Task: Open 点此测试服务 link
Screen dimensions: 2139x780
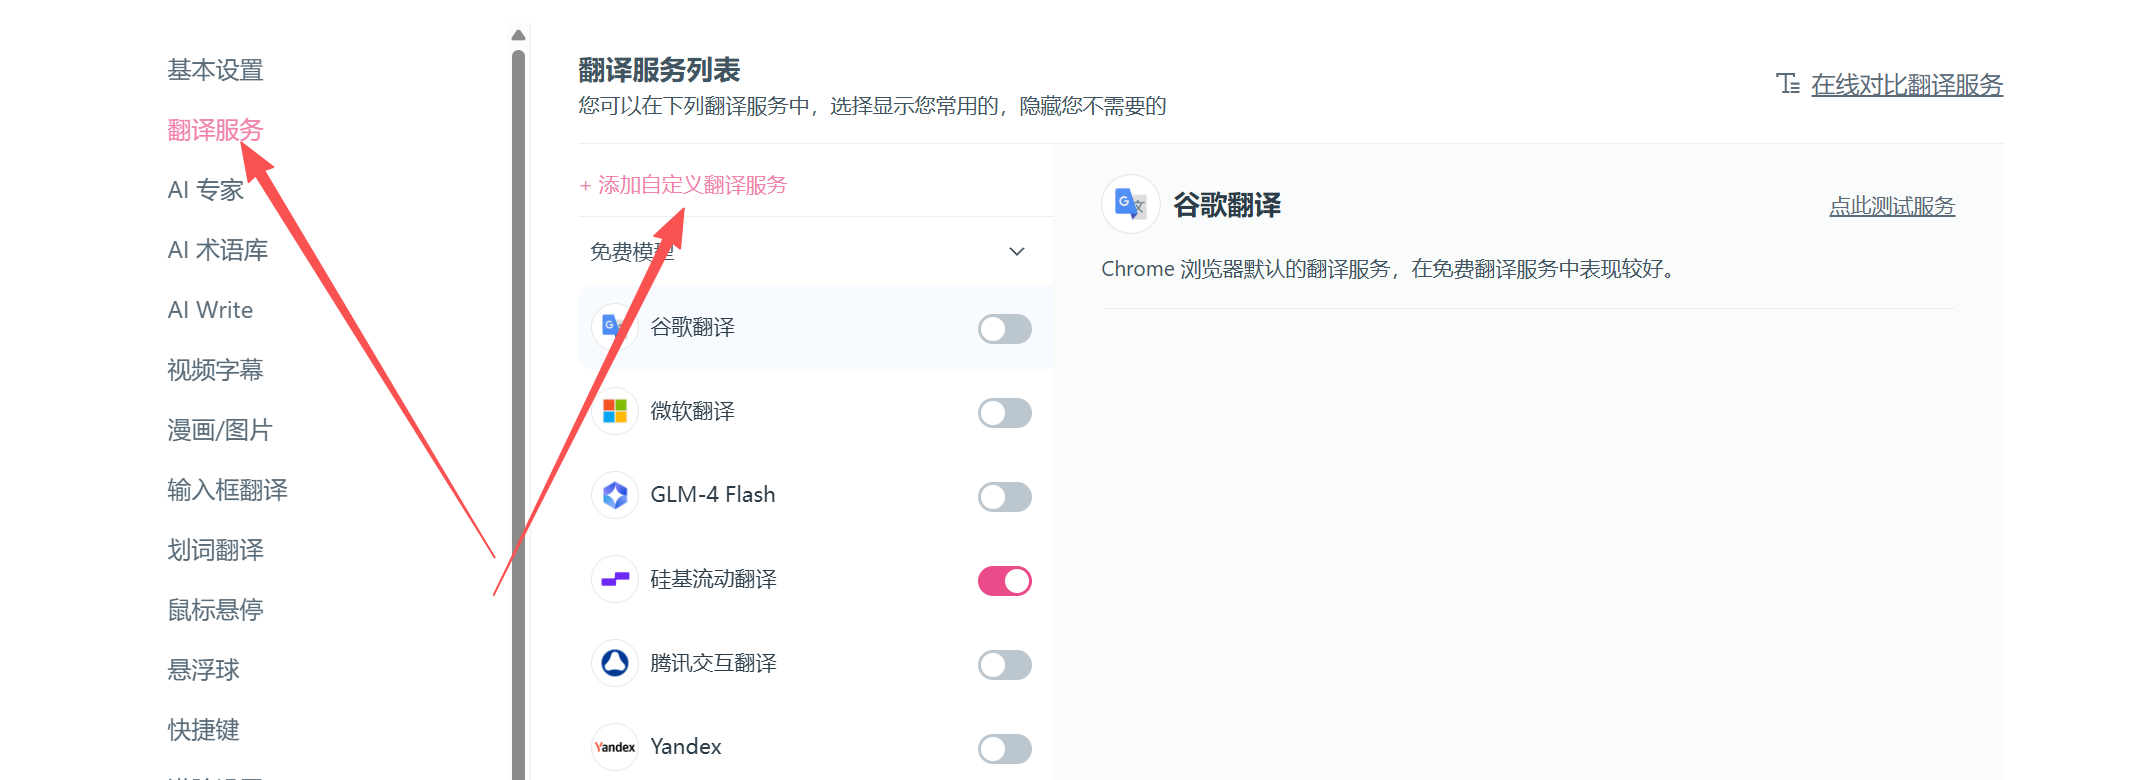Action: coord(1892,206)
